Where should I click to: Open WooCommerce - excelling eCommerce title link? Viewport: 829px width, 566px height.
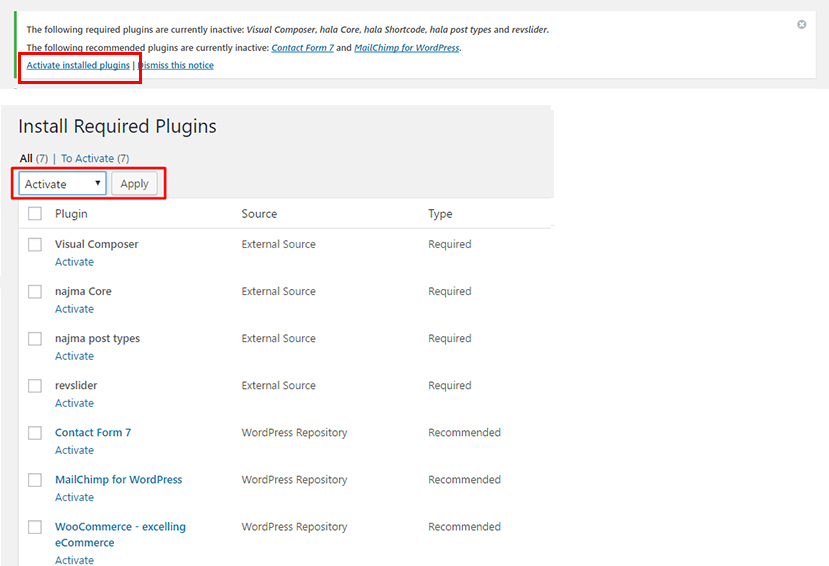pyautogui.click(x=121, y=534)
